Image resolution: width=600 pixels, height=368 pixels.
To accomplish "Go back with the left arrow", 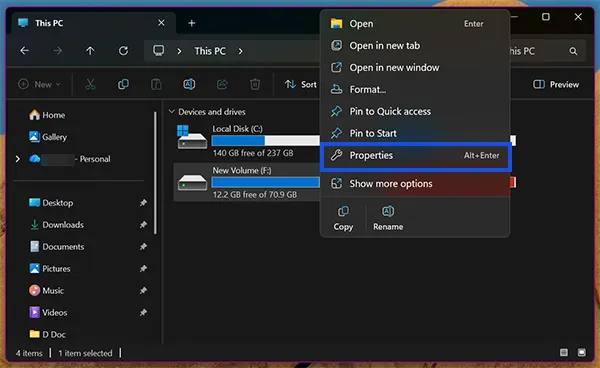I will point(25,51).
